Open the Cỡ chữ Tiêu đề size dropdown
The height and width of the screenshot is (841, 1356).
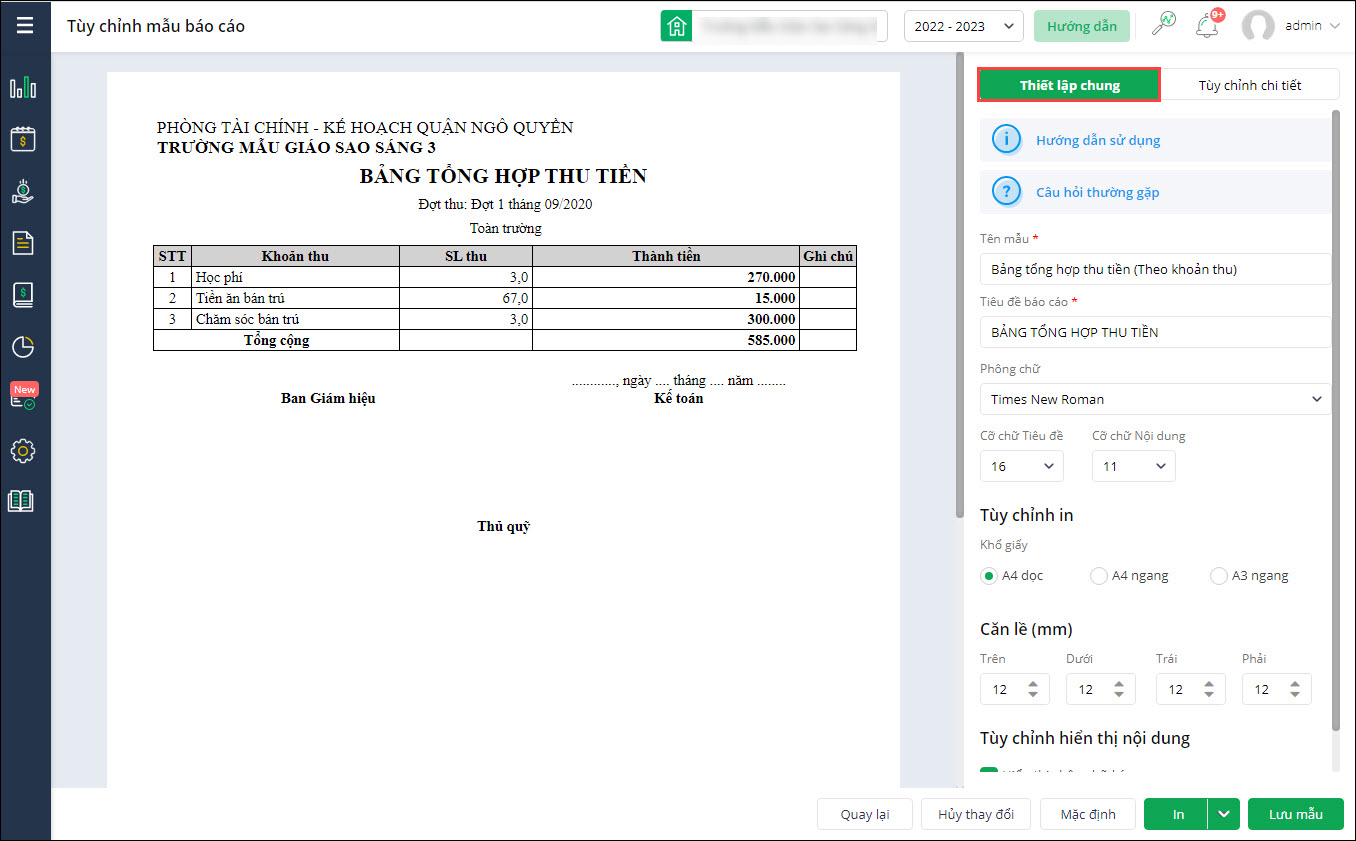(x=1022, y=466)
